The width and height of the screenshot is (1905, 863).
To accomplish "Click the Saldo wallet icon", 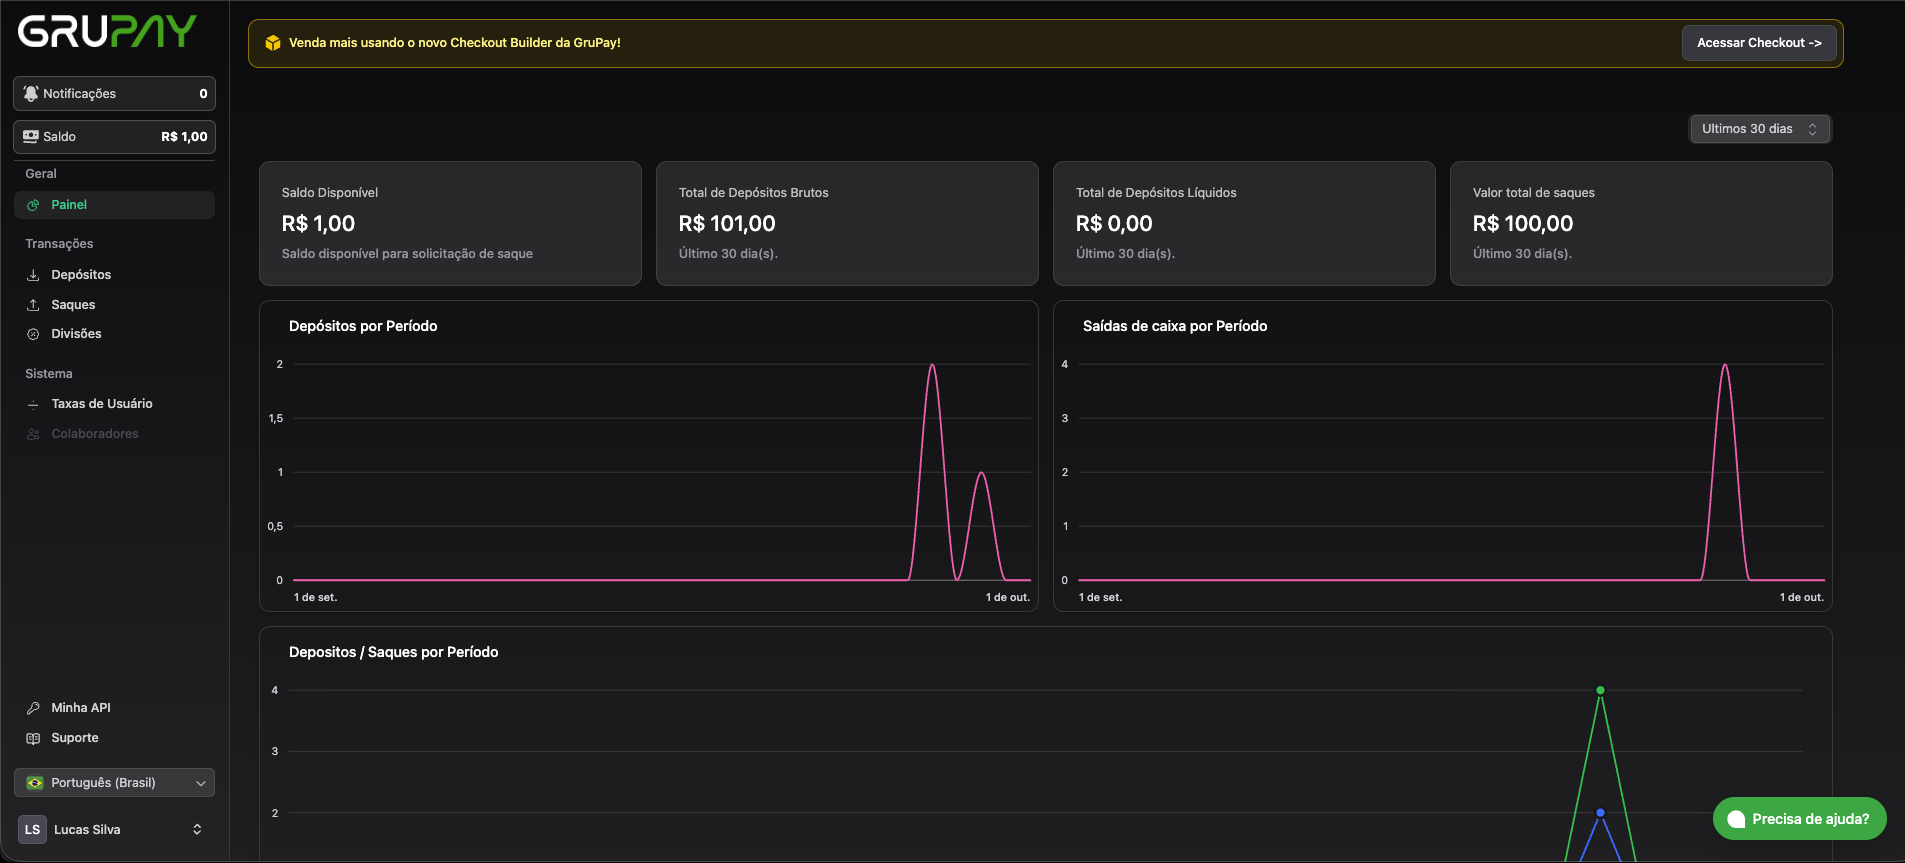I will coord(31,137).
